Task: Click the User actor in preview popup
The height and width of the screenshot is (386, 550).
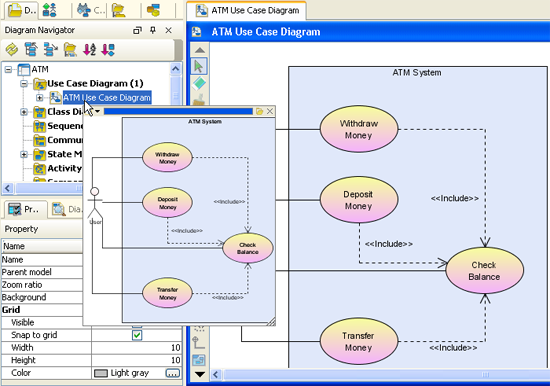Action: [95, 206]
